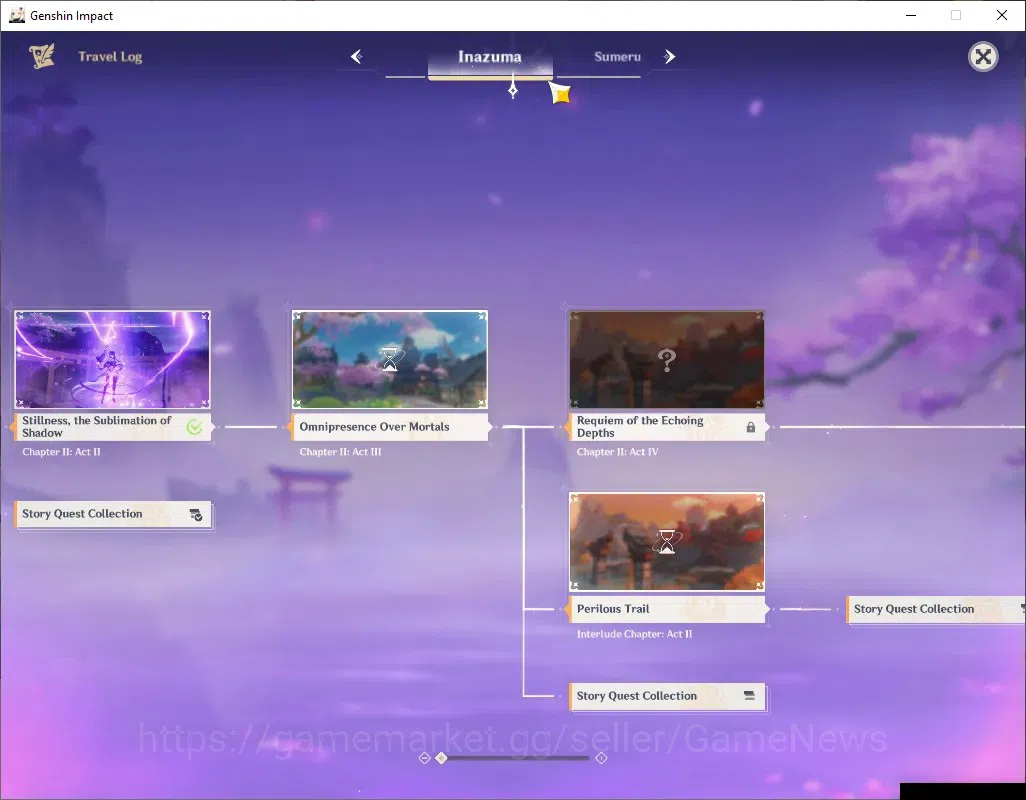Go to previous region with left arrow

pos(357,57)
